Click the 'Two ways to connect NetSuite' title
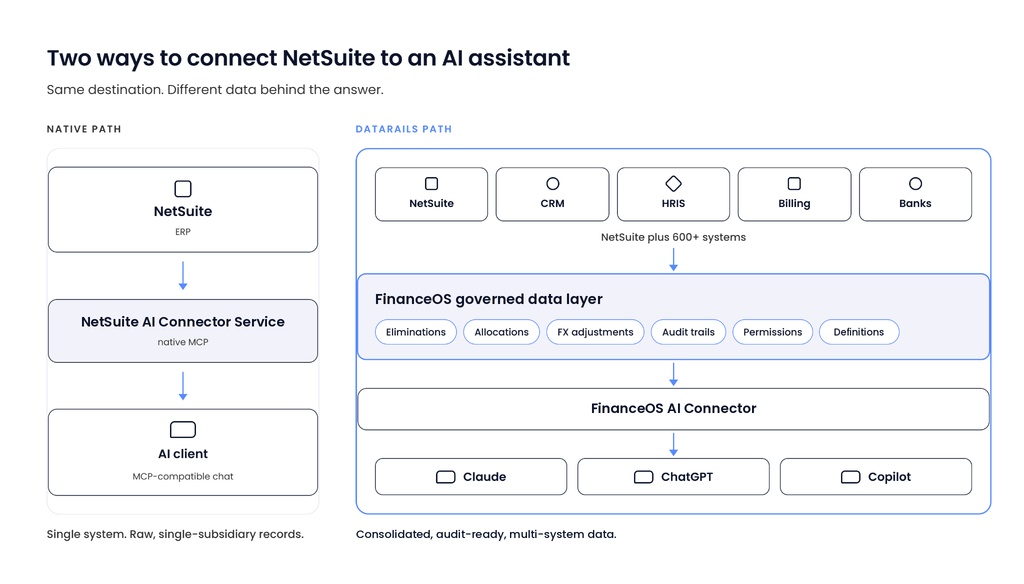The height and width of the screenshot is (584, 1024). point(308,58)
